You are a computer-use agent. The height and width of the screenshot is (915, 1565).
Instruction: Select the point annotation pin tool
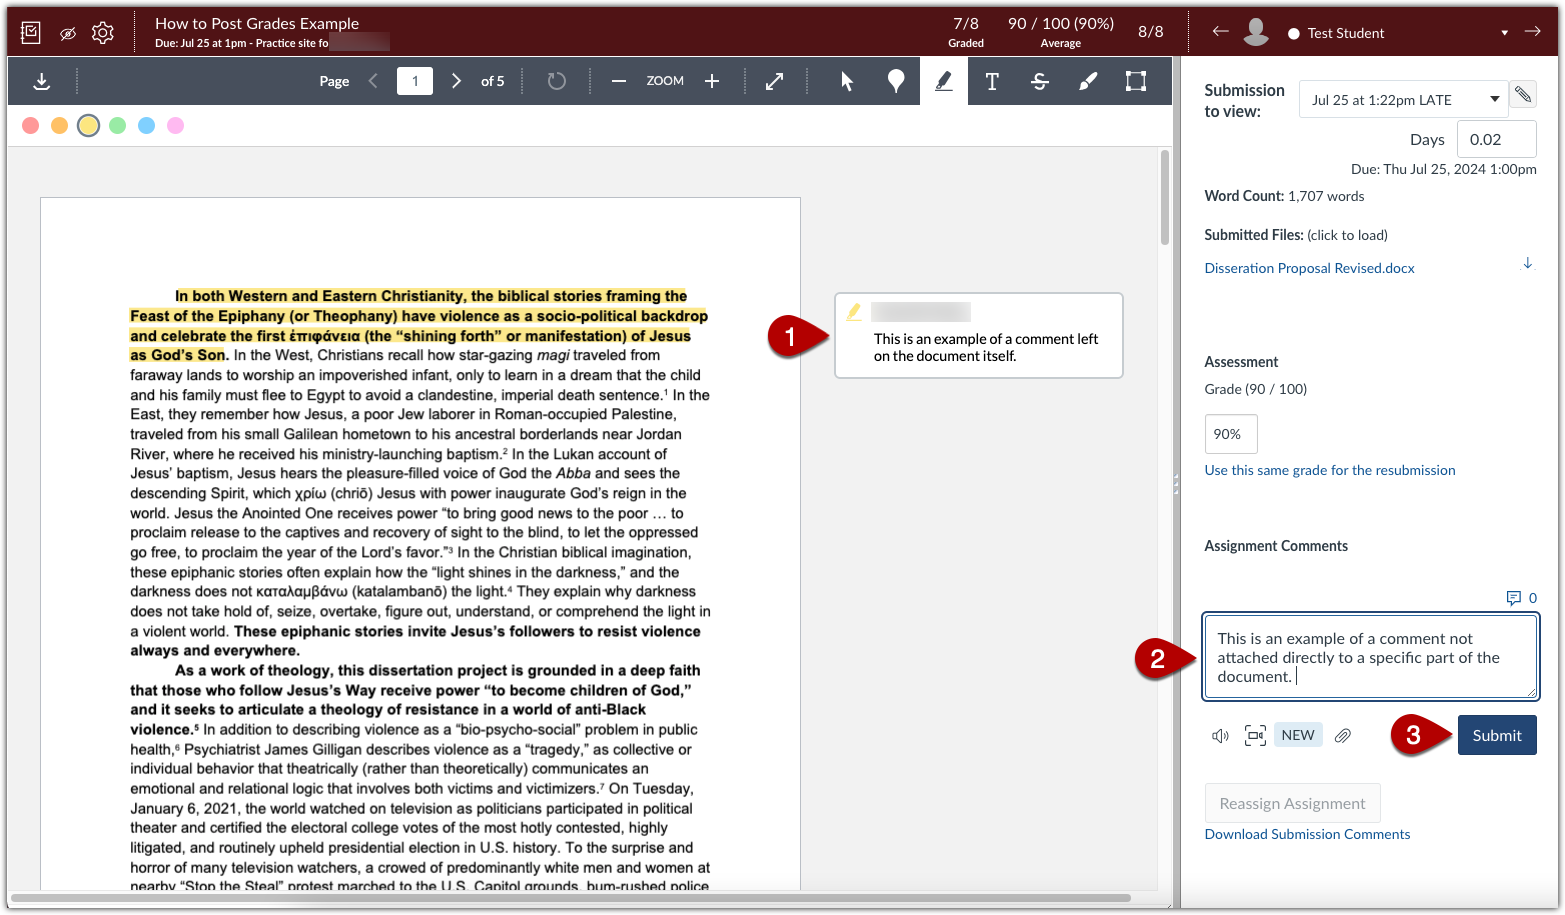[x=896, y=82]
